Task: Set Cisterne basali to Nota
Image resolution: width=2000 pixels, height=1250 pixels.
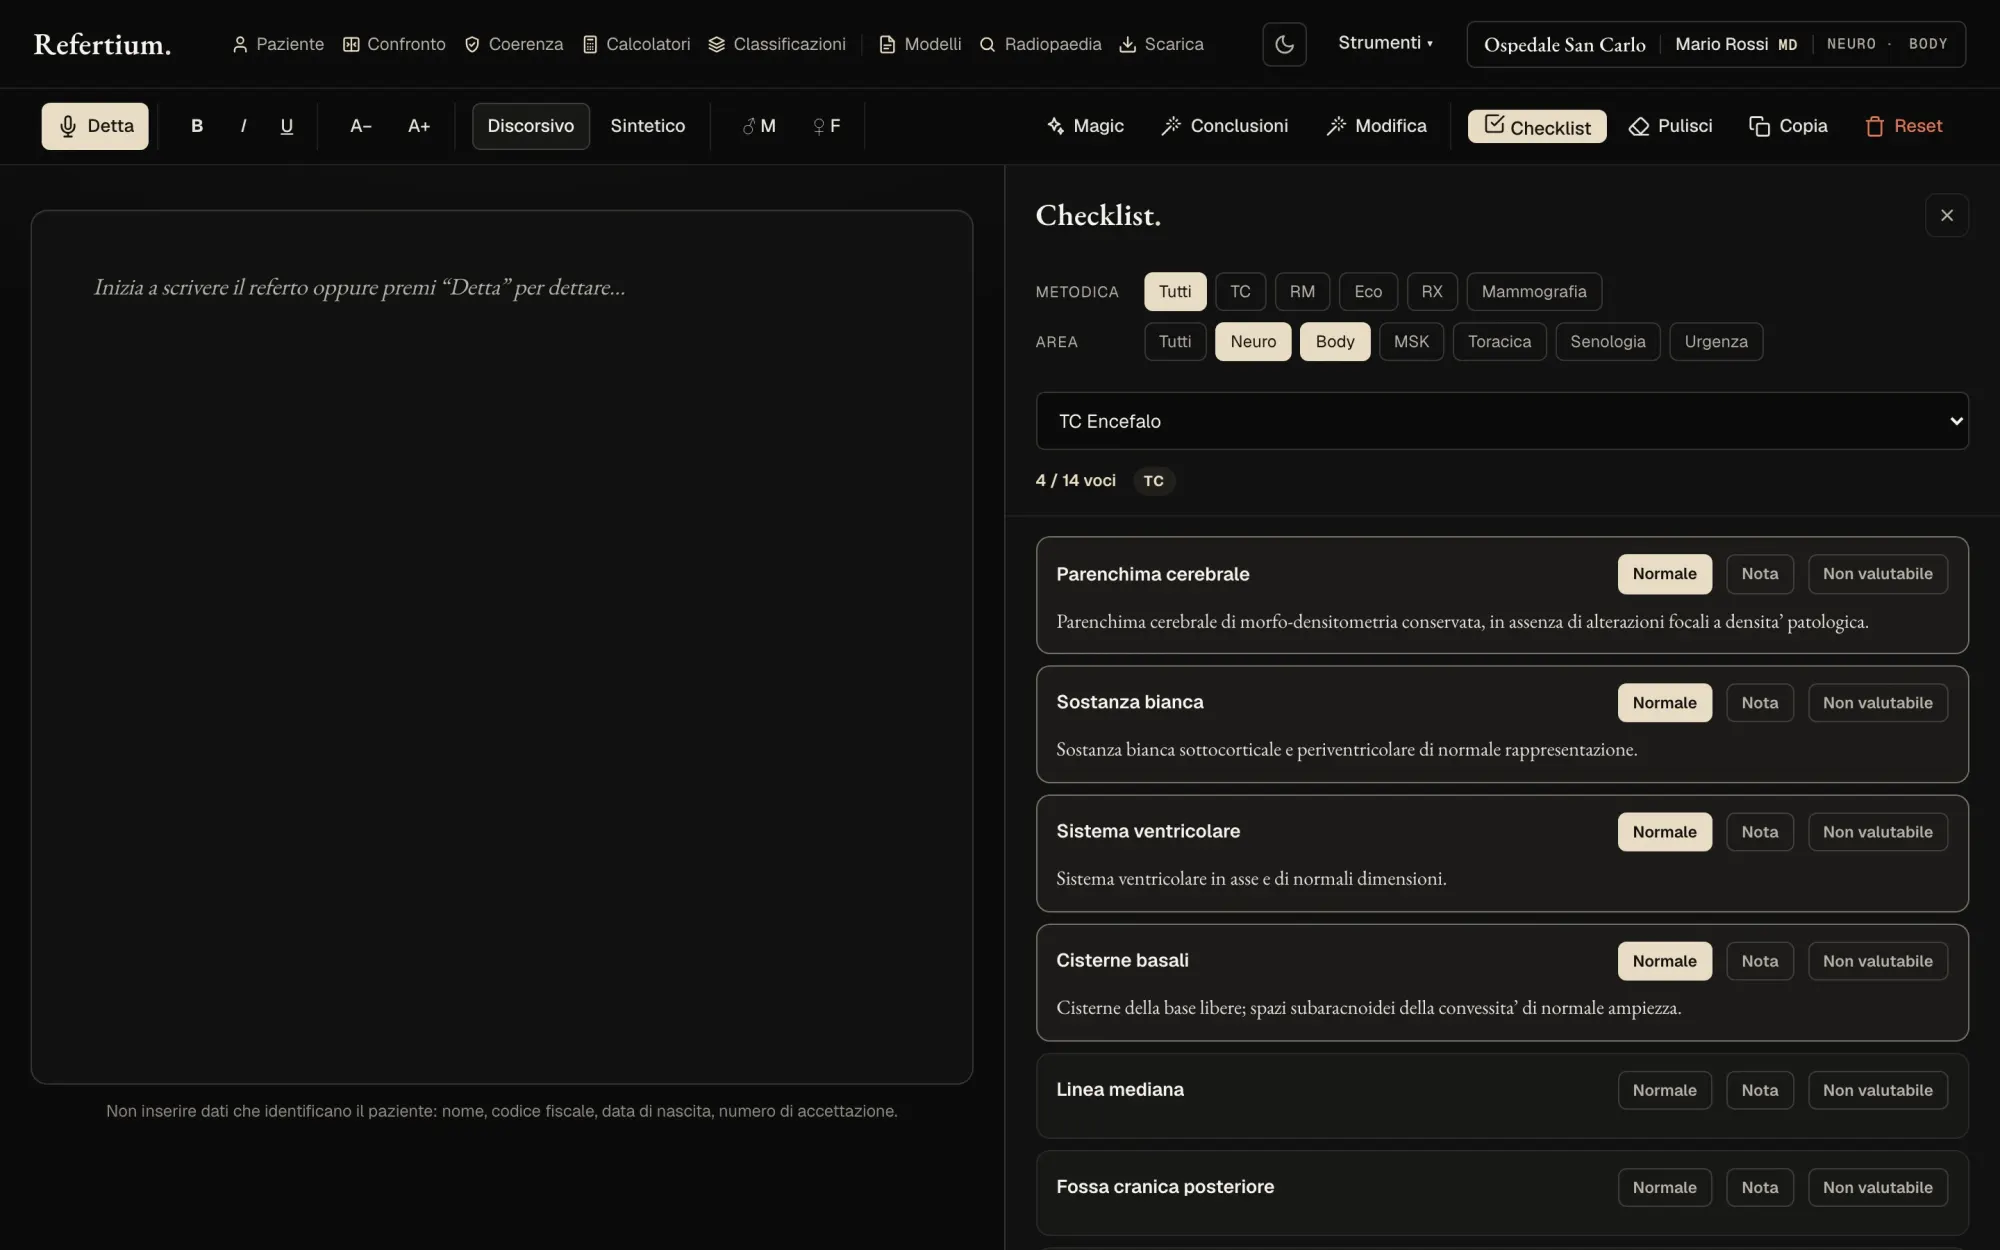Action: (1759, 961)
